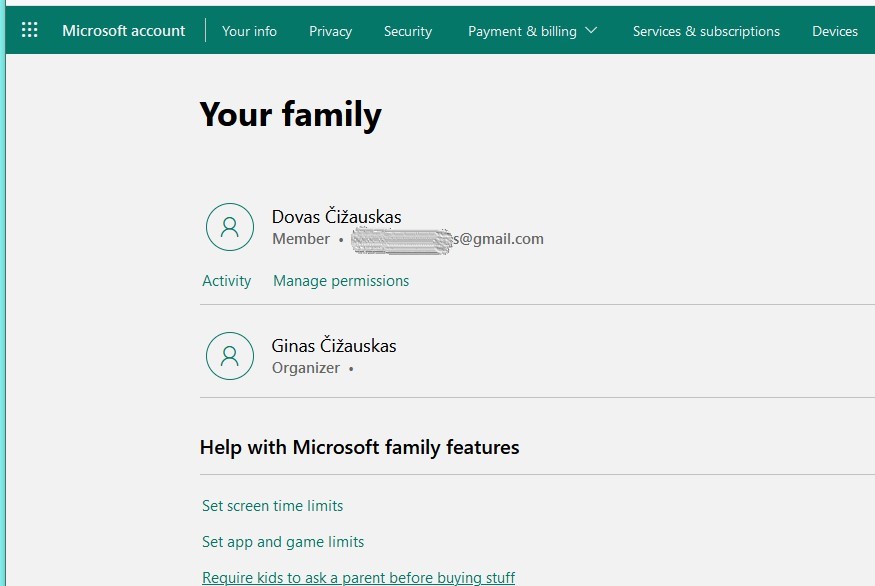Click the partially hidden gmail.com address
Image resolution: width=875 pixels, height=586 pixels.
(x=448, y=240)
